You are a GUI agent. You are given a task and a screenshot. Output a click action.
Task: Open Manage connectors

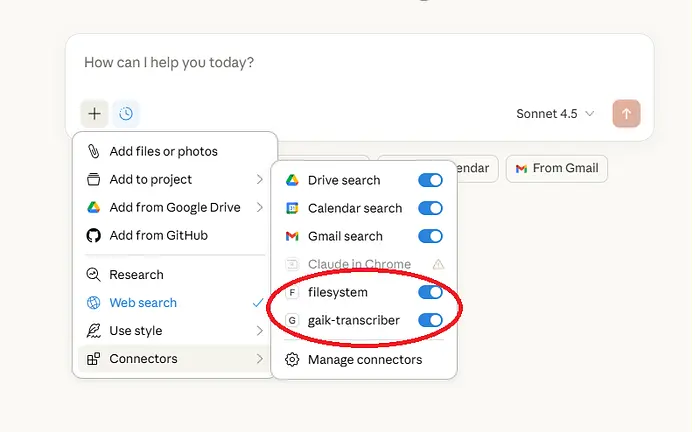[364, 360]
